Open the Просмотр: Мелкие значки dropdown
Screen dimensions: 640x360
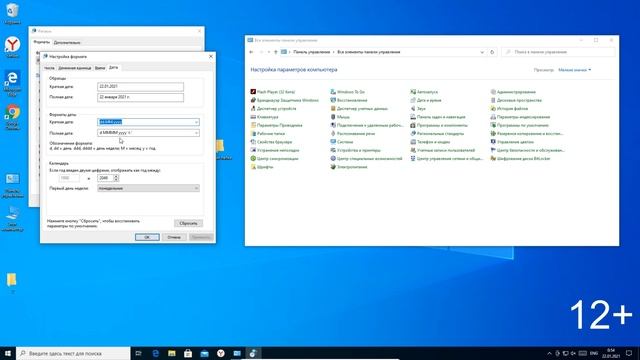(574, 70)
